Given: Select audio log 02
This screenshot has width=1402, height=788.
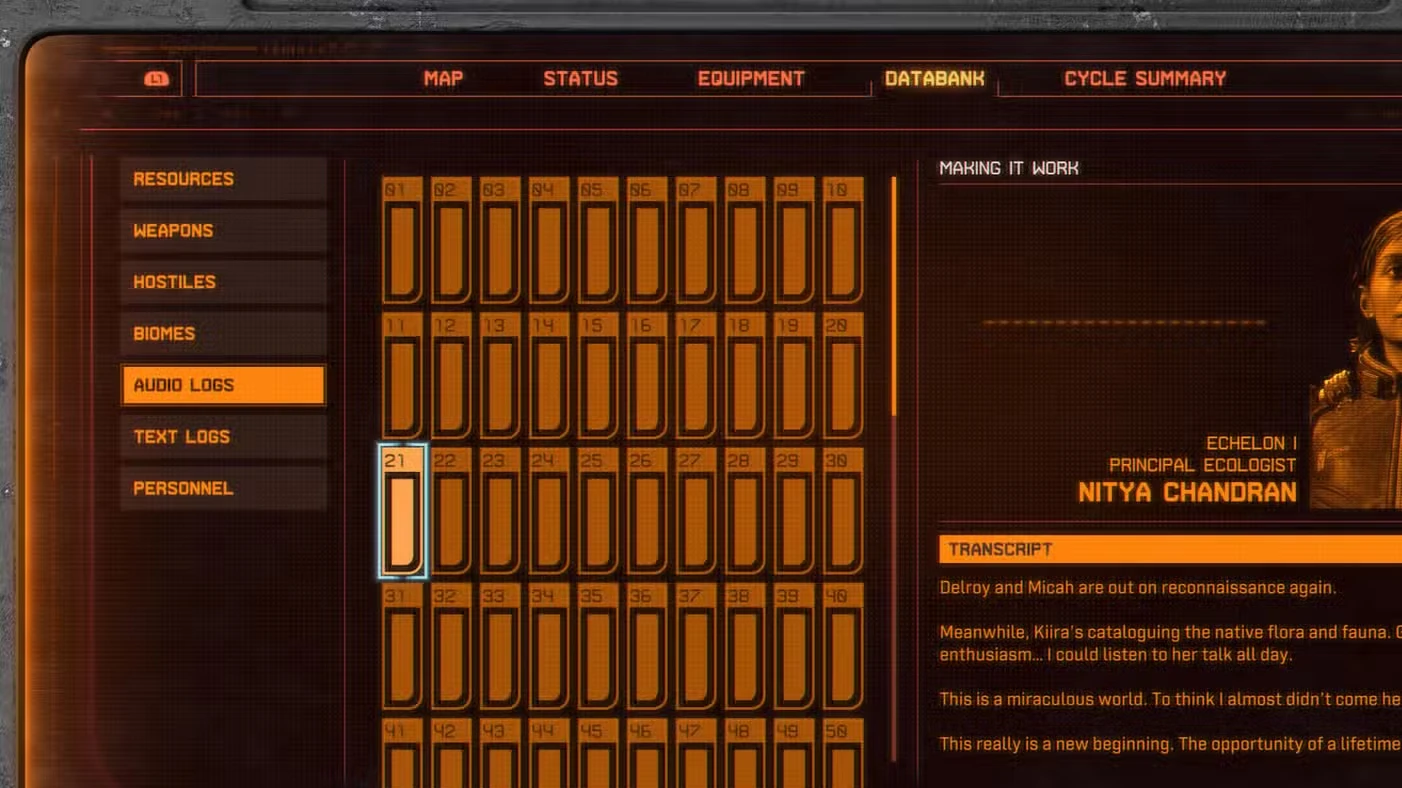Looking at the screenshot, I should [452, 240].
